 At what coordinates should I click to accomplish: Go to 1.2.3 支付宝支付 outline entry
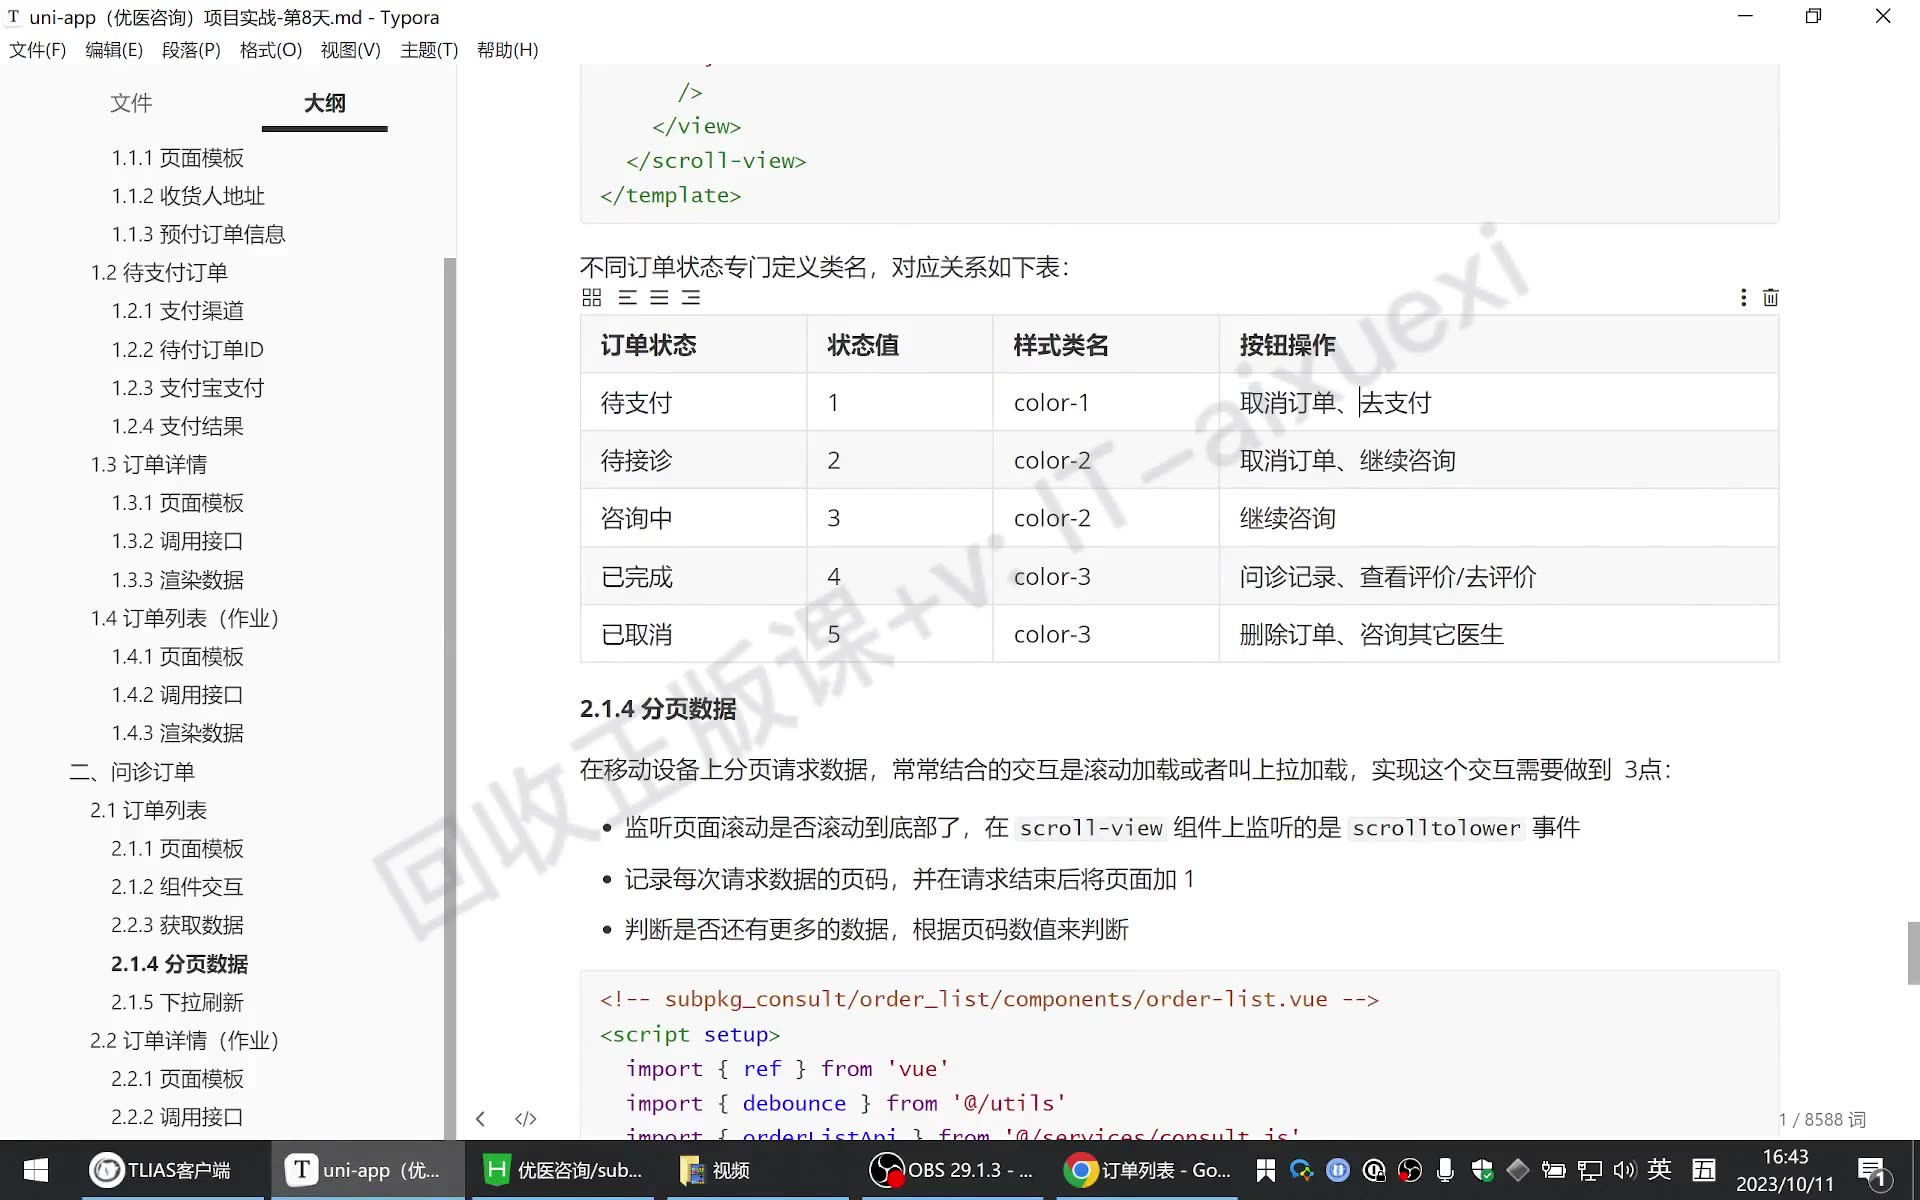(187, 388)
